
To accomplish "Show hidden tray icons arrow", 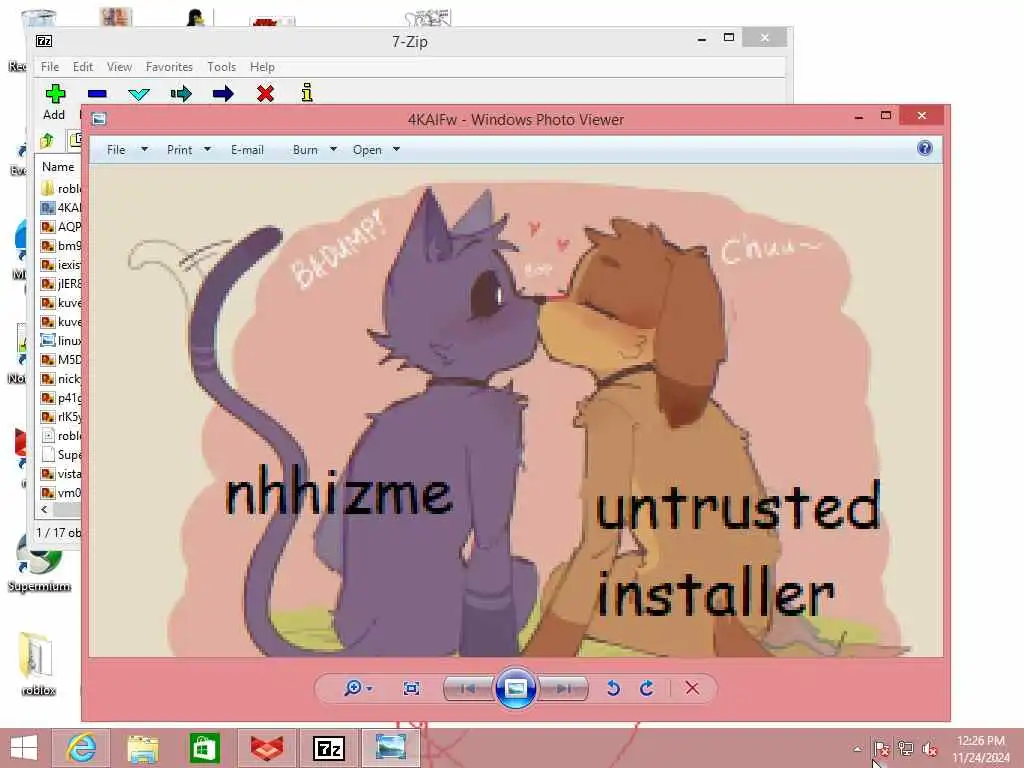I will pyautogui.click(x=857, y=749).
